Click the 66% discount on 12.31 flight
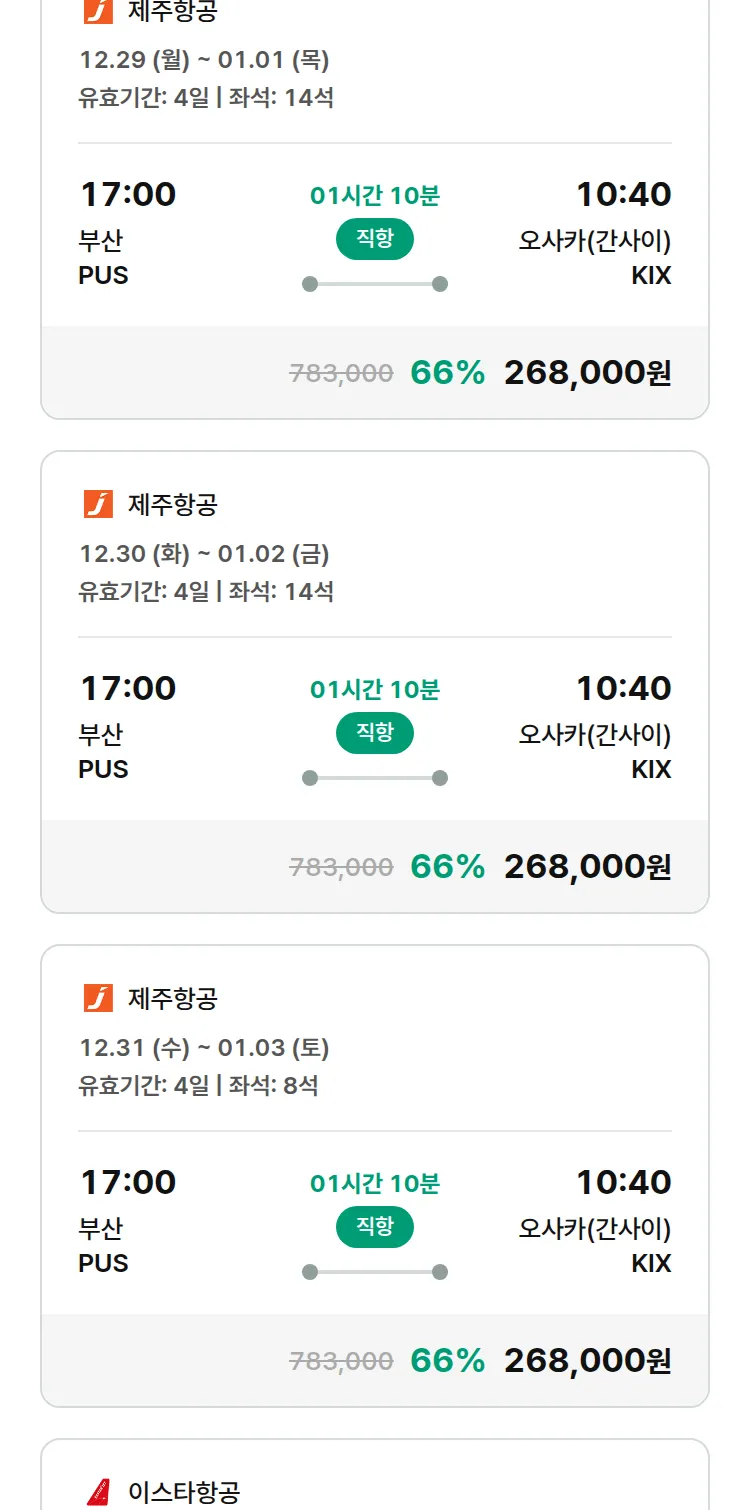Image resolution: width=750 pixels, height=1510 pixels. click(447, 1361)
